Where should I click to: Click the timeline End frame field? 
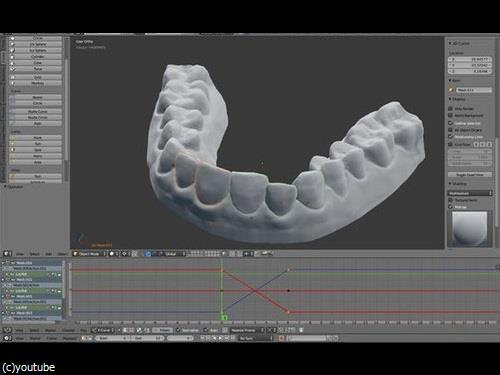pyautogui.click(x=148, y=338)
